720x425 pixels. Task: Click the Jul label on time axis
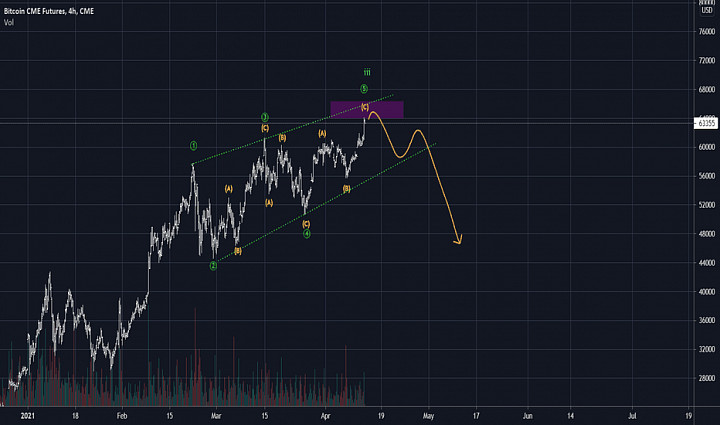point(632,416)
